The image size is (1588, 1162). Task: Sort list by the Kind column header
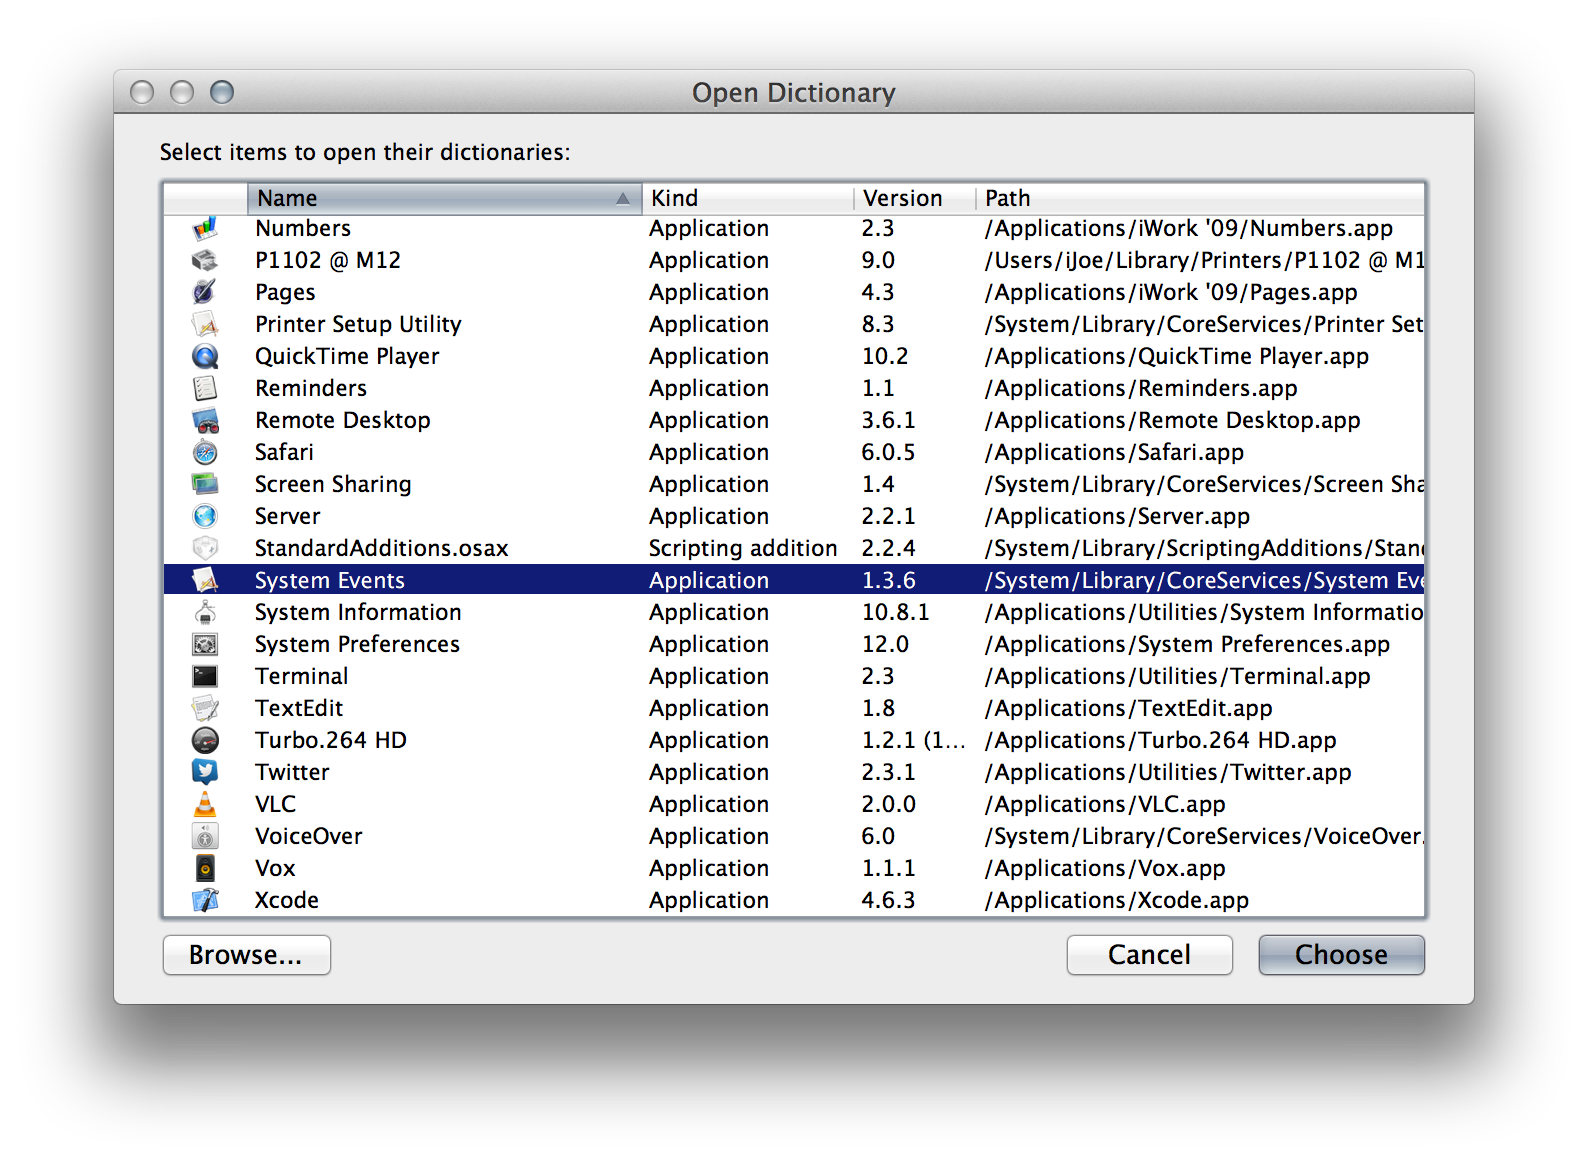[x=747, y=198]
